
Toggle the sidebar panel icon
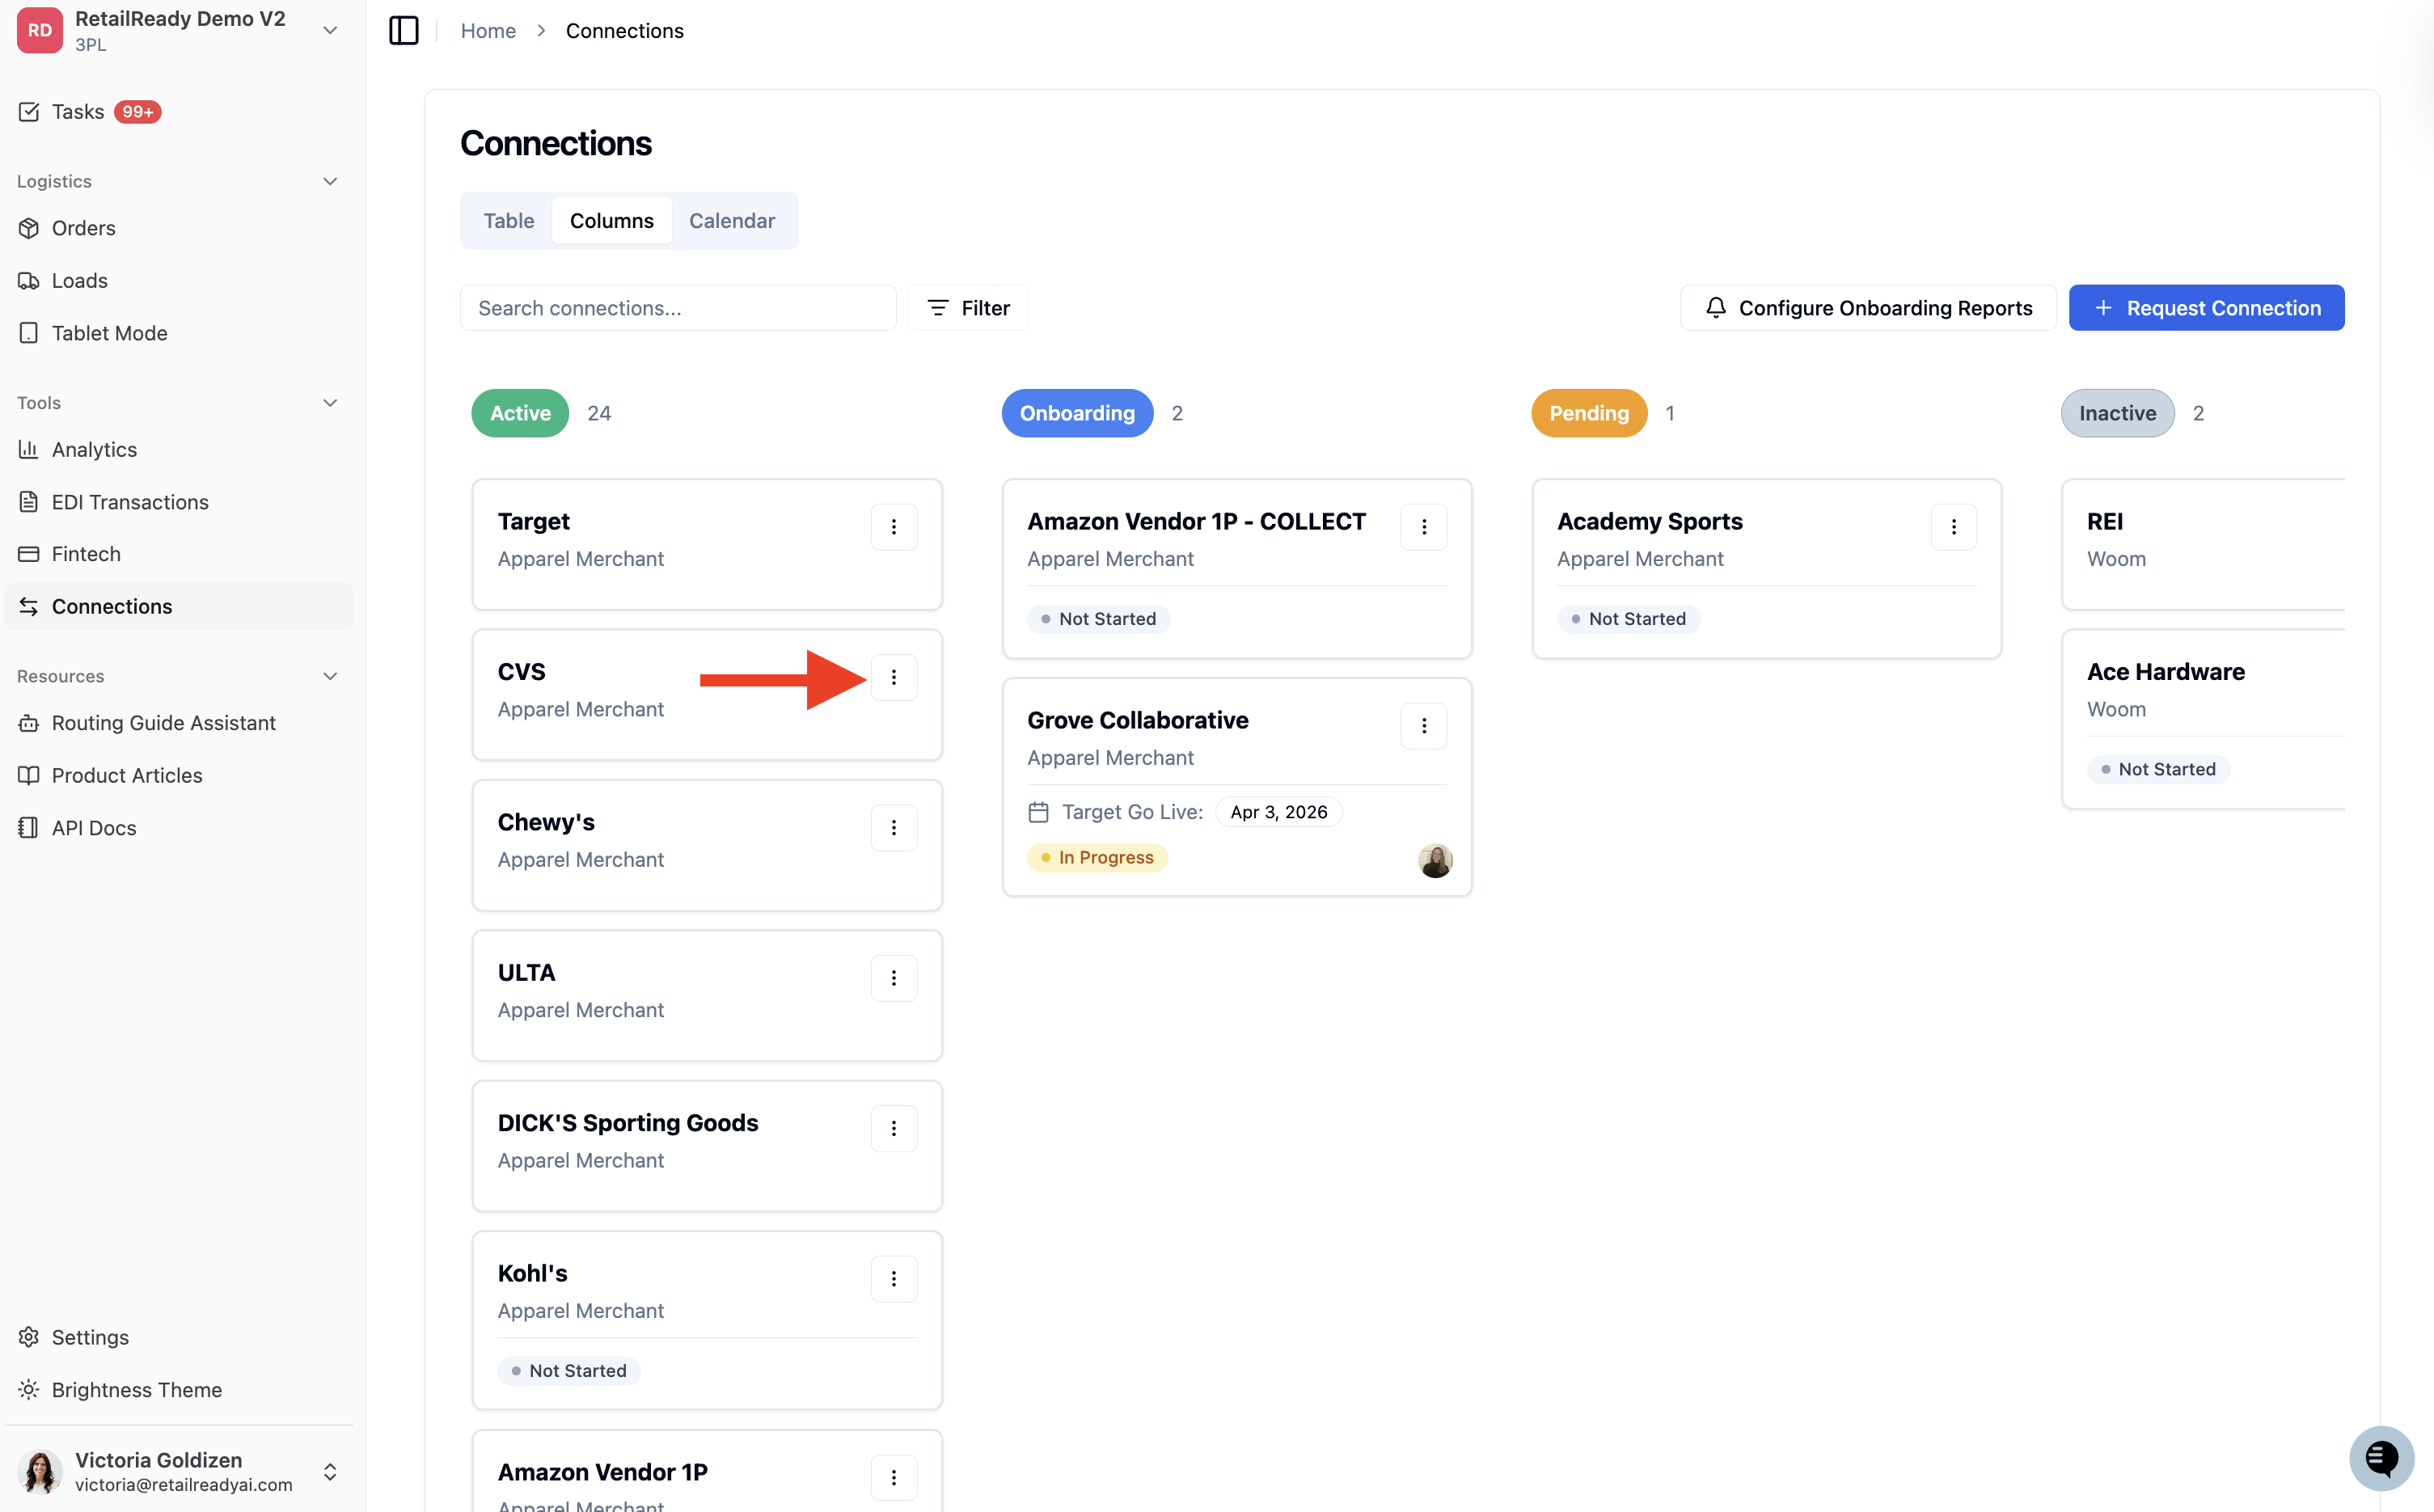(x=403, y=30)
